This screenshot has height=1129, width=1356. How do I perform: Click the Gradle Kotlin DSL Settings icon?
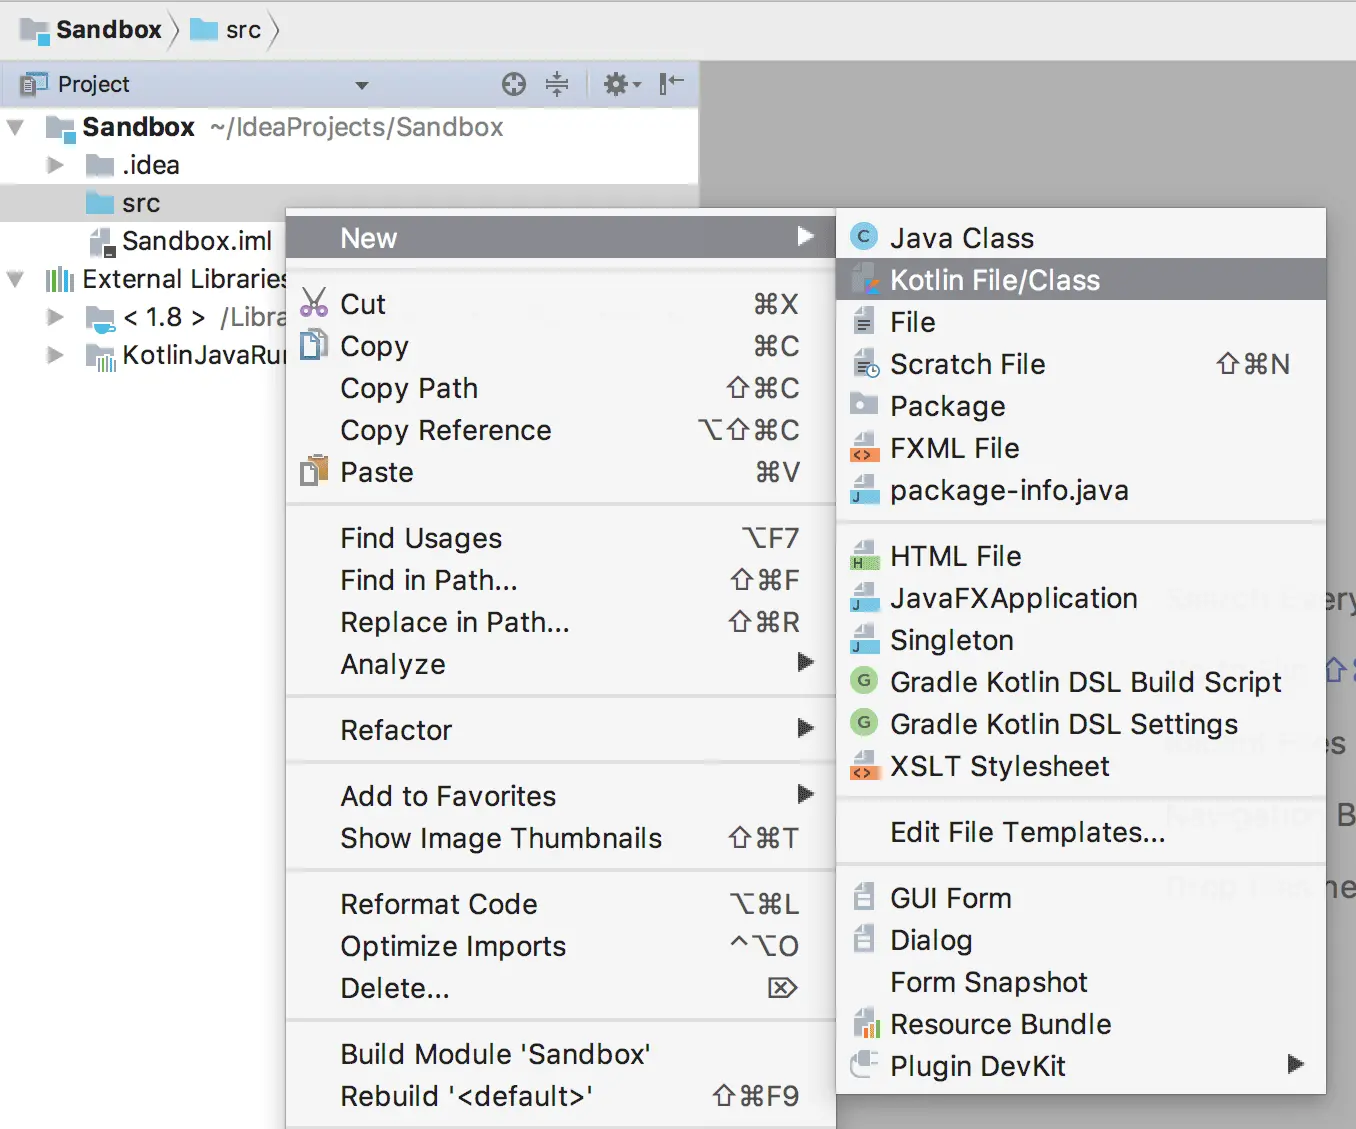(864, 722)
